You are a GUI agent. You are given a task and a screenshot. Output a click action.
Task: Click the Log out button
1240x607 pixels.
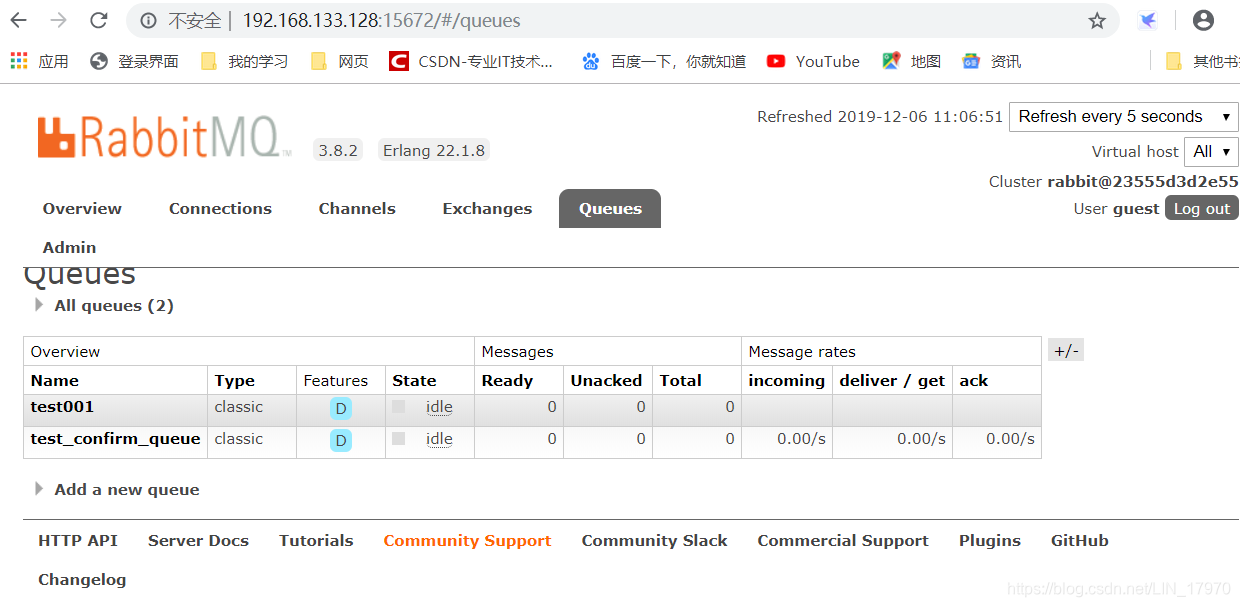click(1202, 208)
